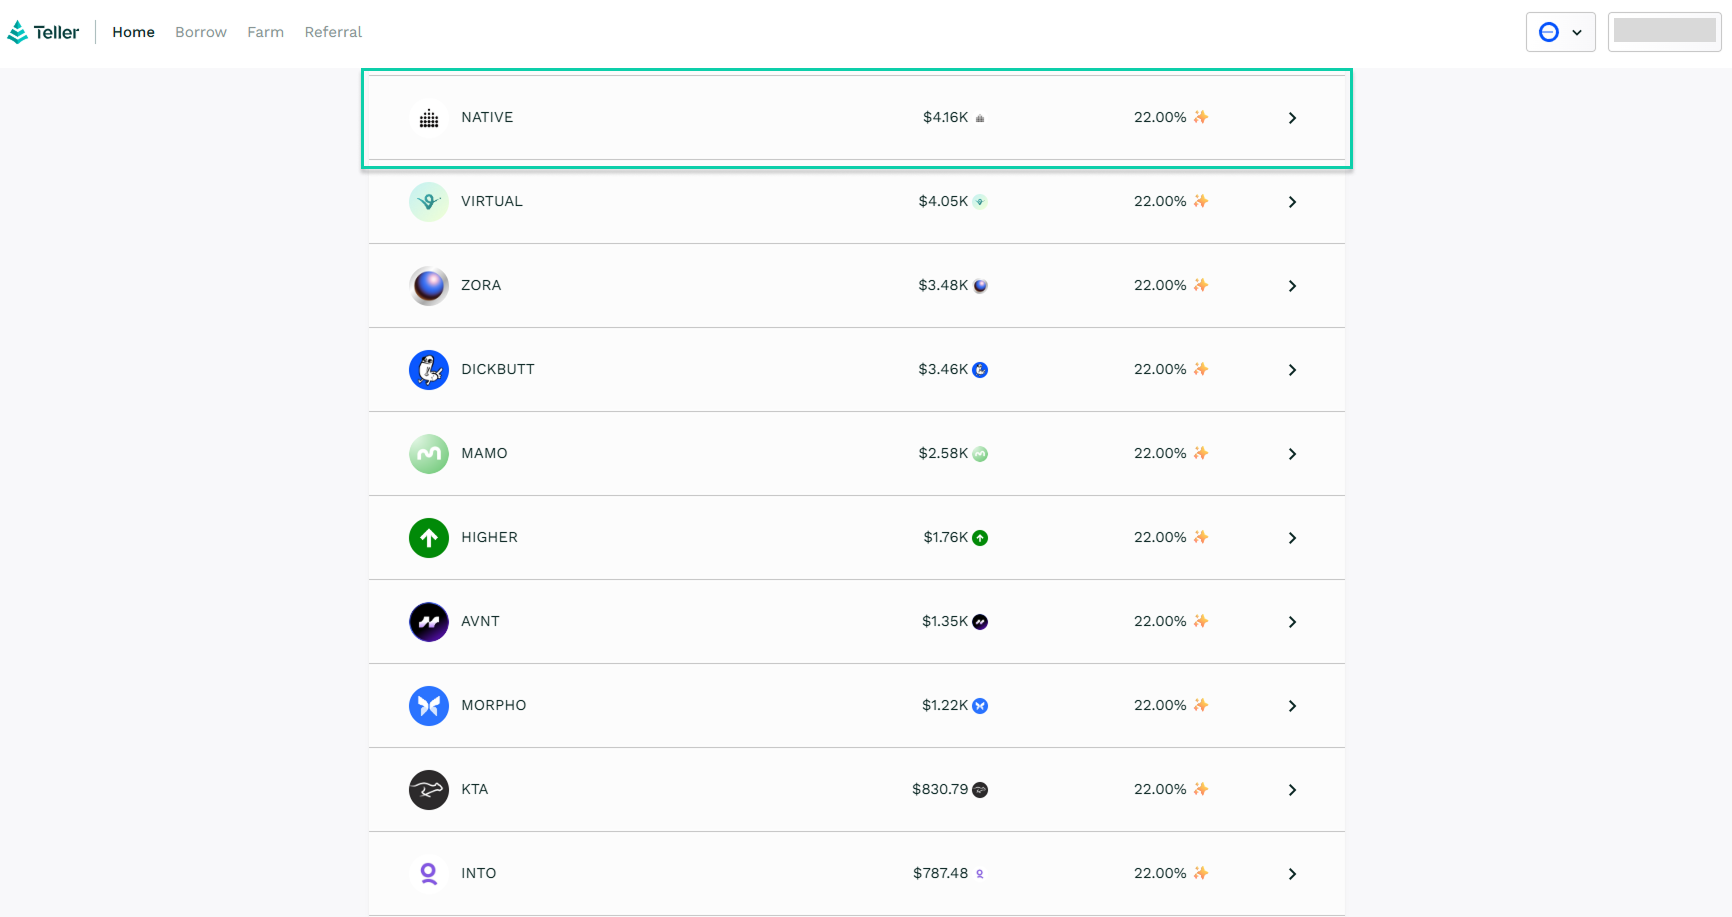The width and height of the screenshot is (1732, 917).
Task: Open the Farm tab
Action: coord(265,32)
